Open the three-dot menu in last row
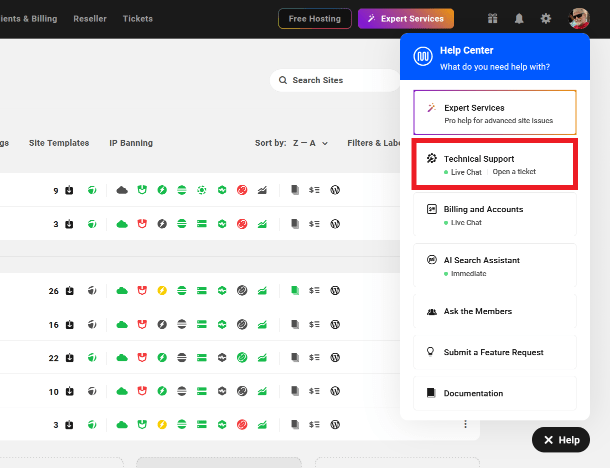 pyautogui.click(x=465, y=424)
